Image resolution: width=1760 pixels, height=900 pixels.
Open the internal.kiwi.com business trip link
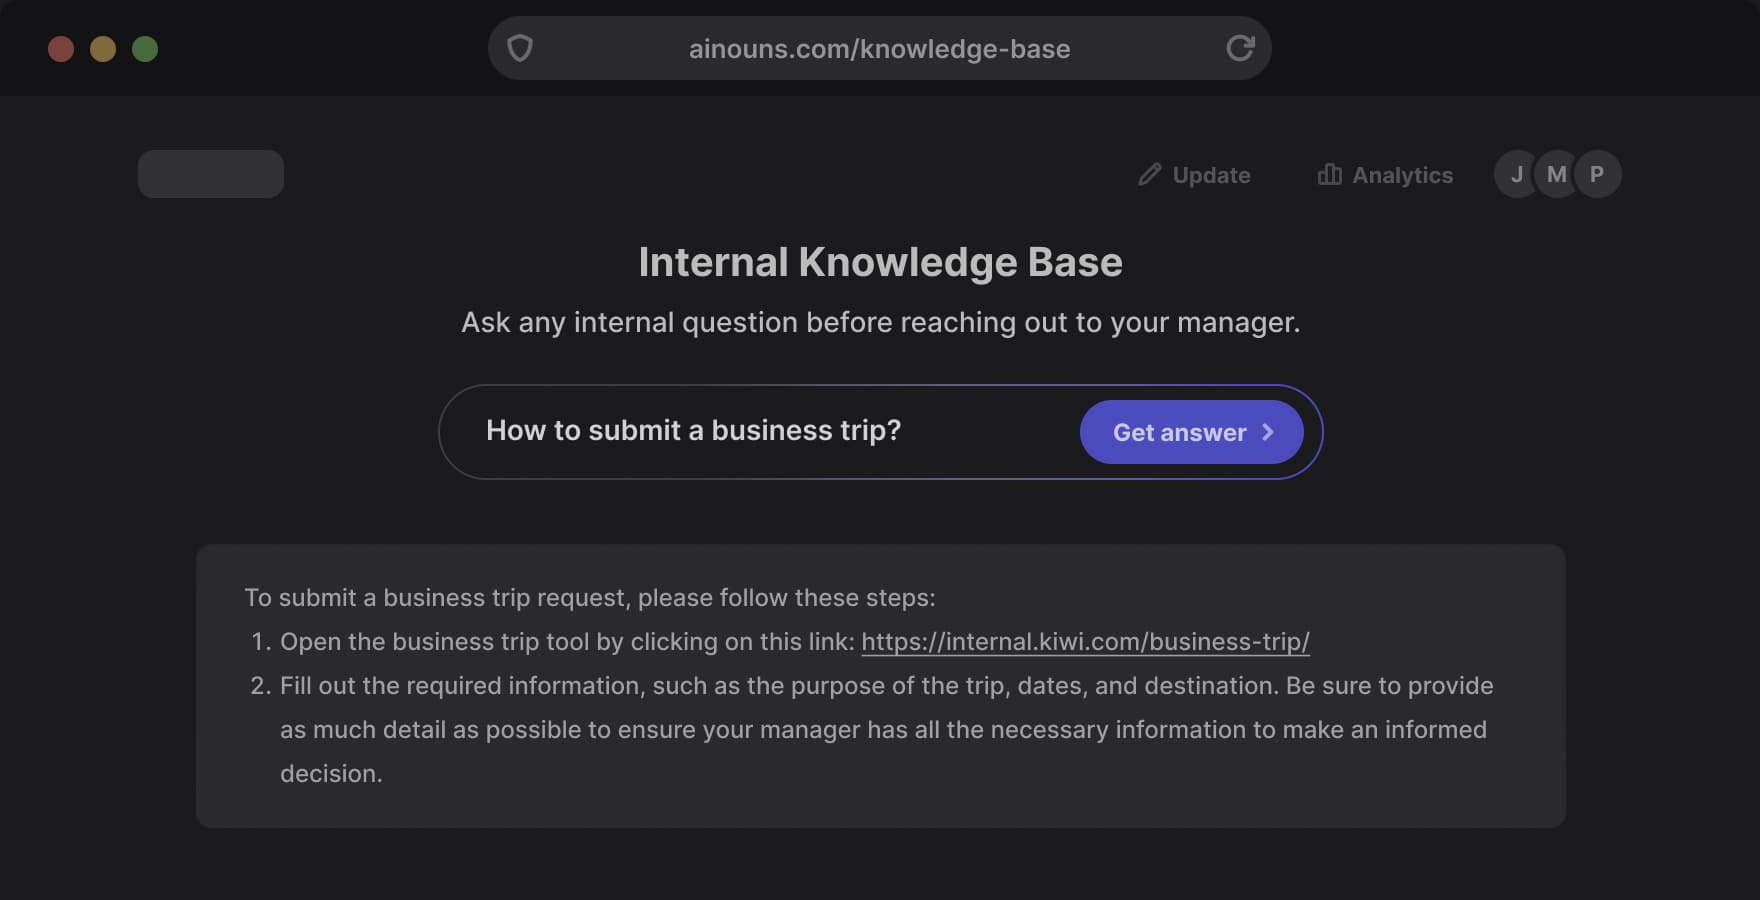pyautogui.click(x=1085, y=643)
